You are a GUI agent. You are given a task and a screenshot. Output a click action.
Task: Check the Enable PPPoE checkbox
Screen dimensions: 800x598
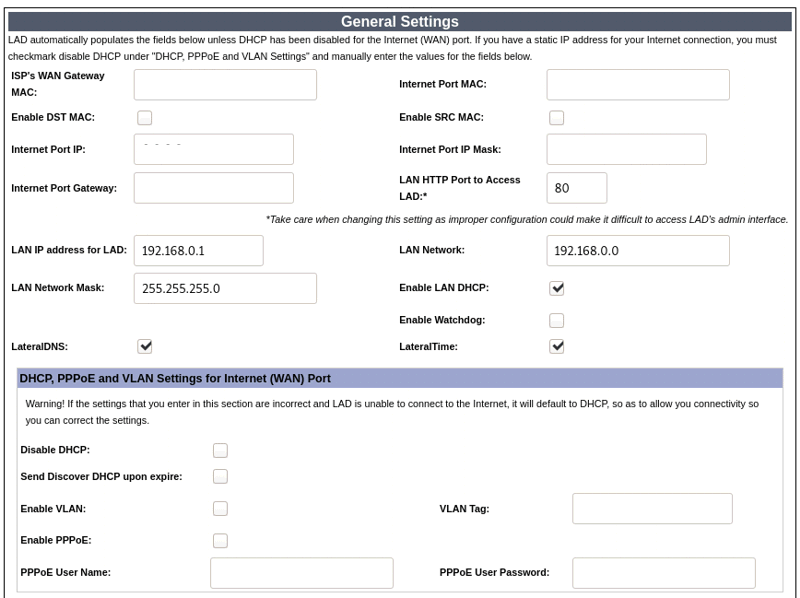220,541
